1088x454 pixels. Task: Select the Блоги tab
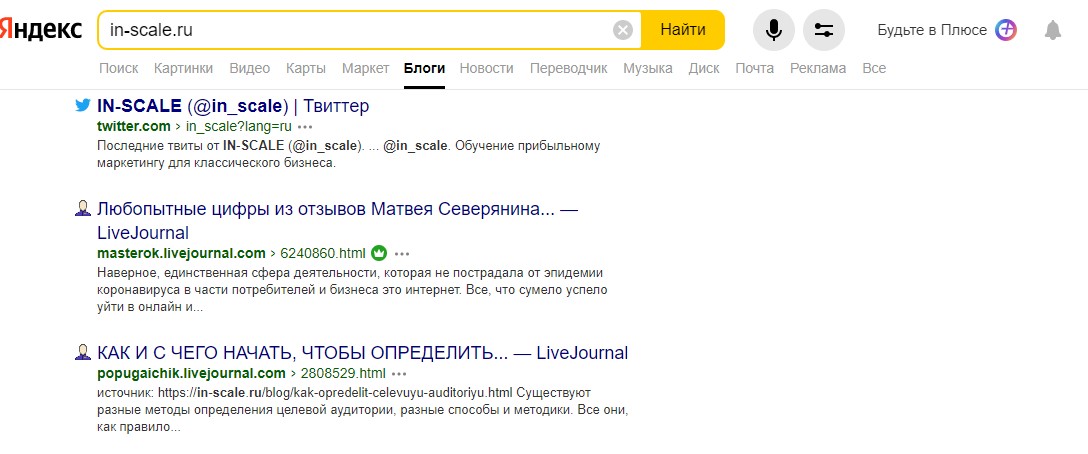pos(424,68)
